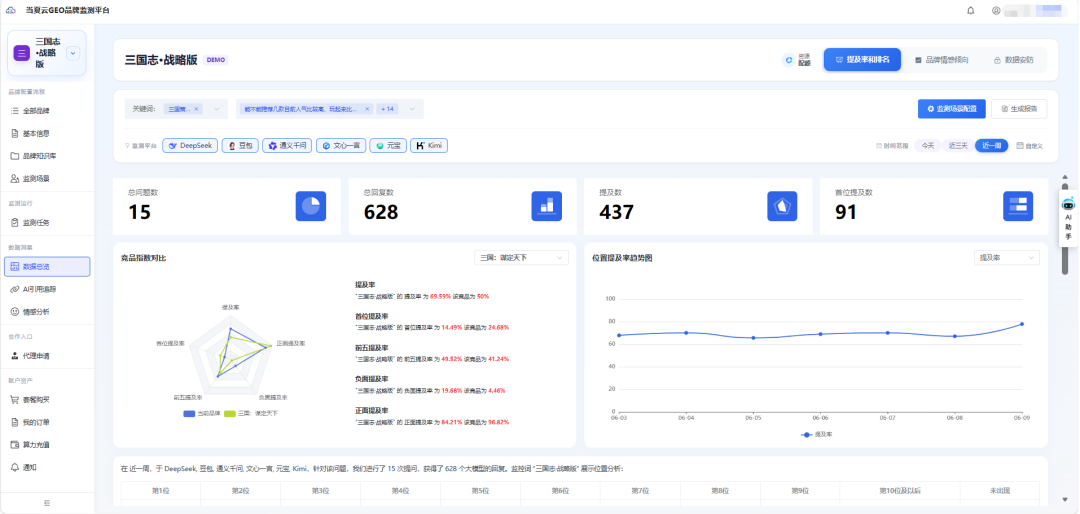Toggle the Kimi platform filter

pos(429,145)
